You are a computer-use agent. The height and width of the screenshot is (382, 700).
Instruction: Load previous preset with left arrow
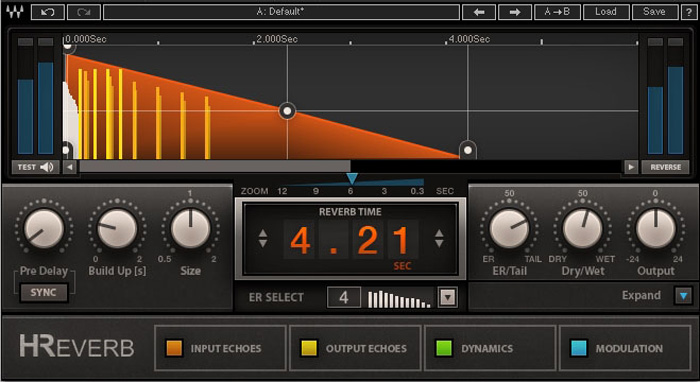[x=479, y=12]
